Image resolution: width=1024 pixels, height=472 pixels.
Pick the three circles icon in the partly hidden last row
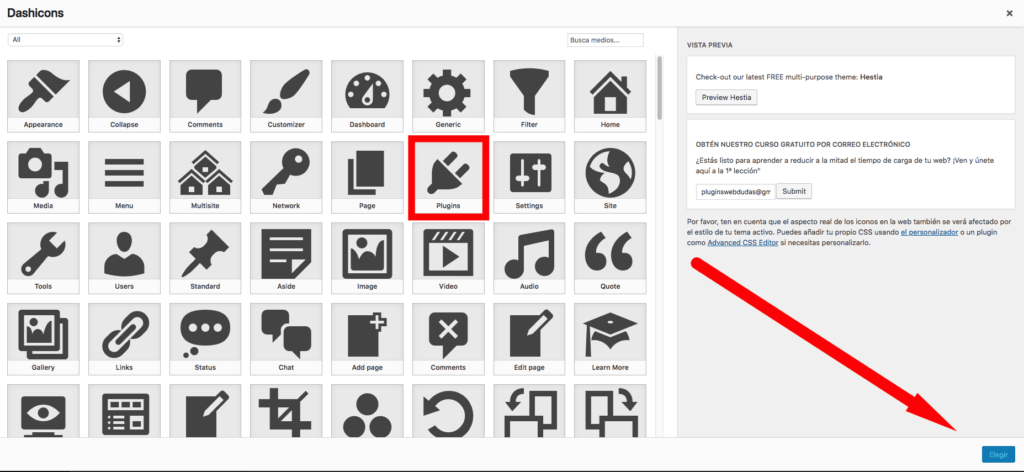(367, 411)
